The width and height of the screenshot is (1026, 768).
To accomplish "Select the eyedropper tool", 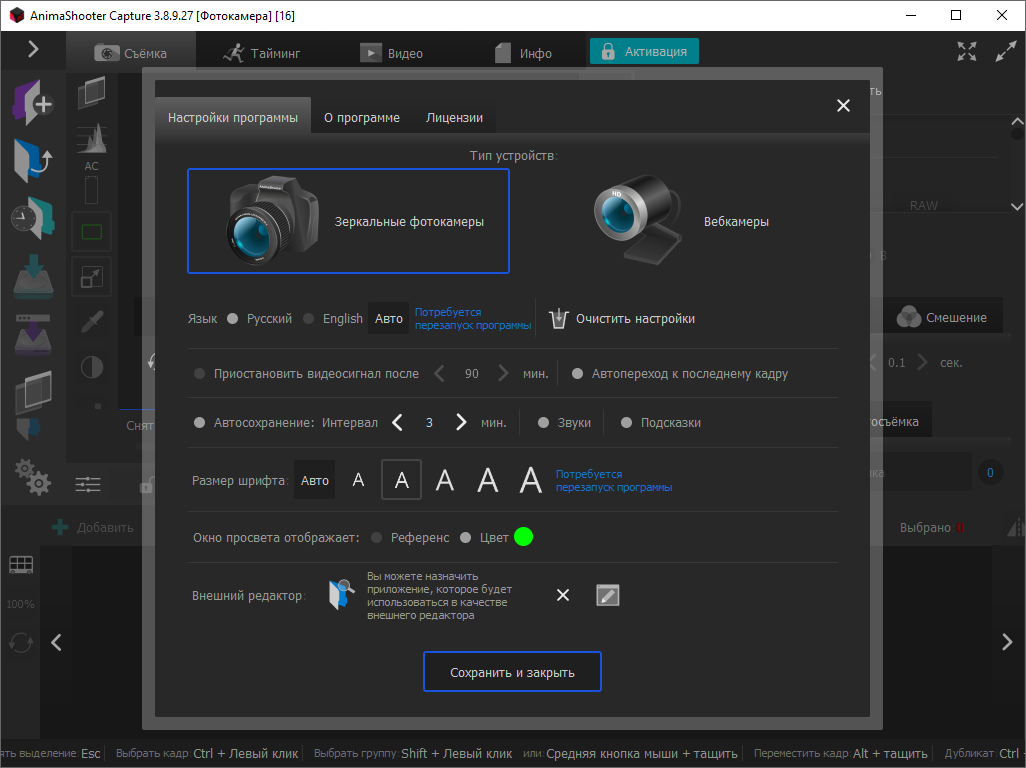I will [x=92, y=322].
